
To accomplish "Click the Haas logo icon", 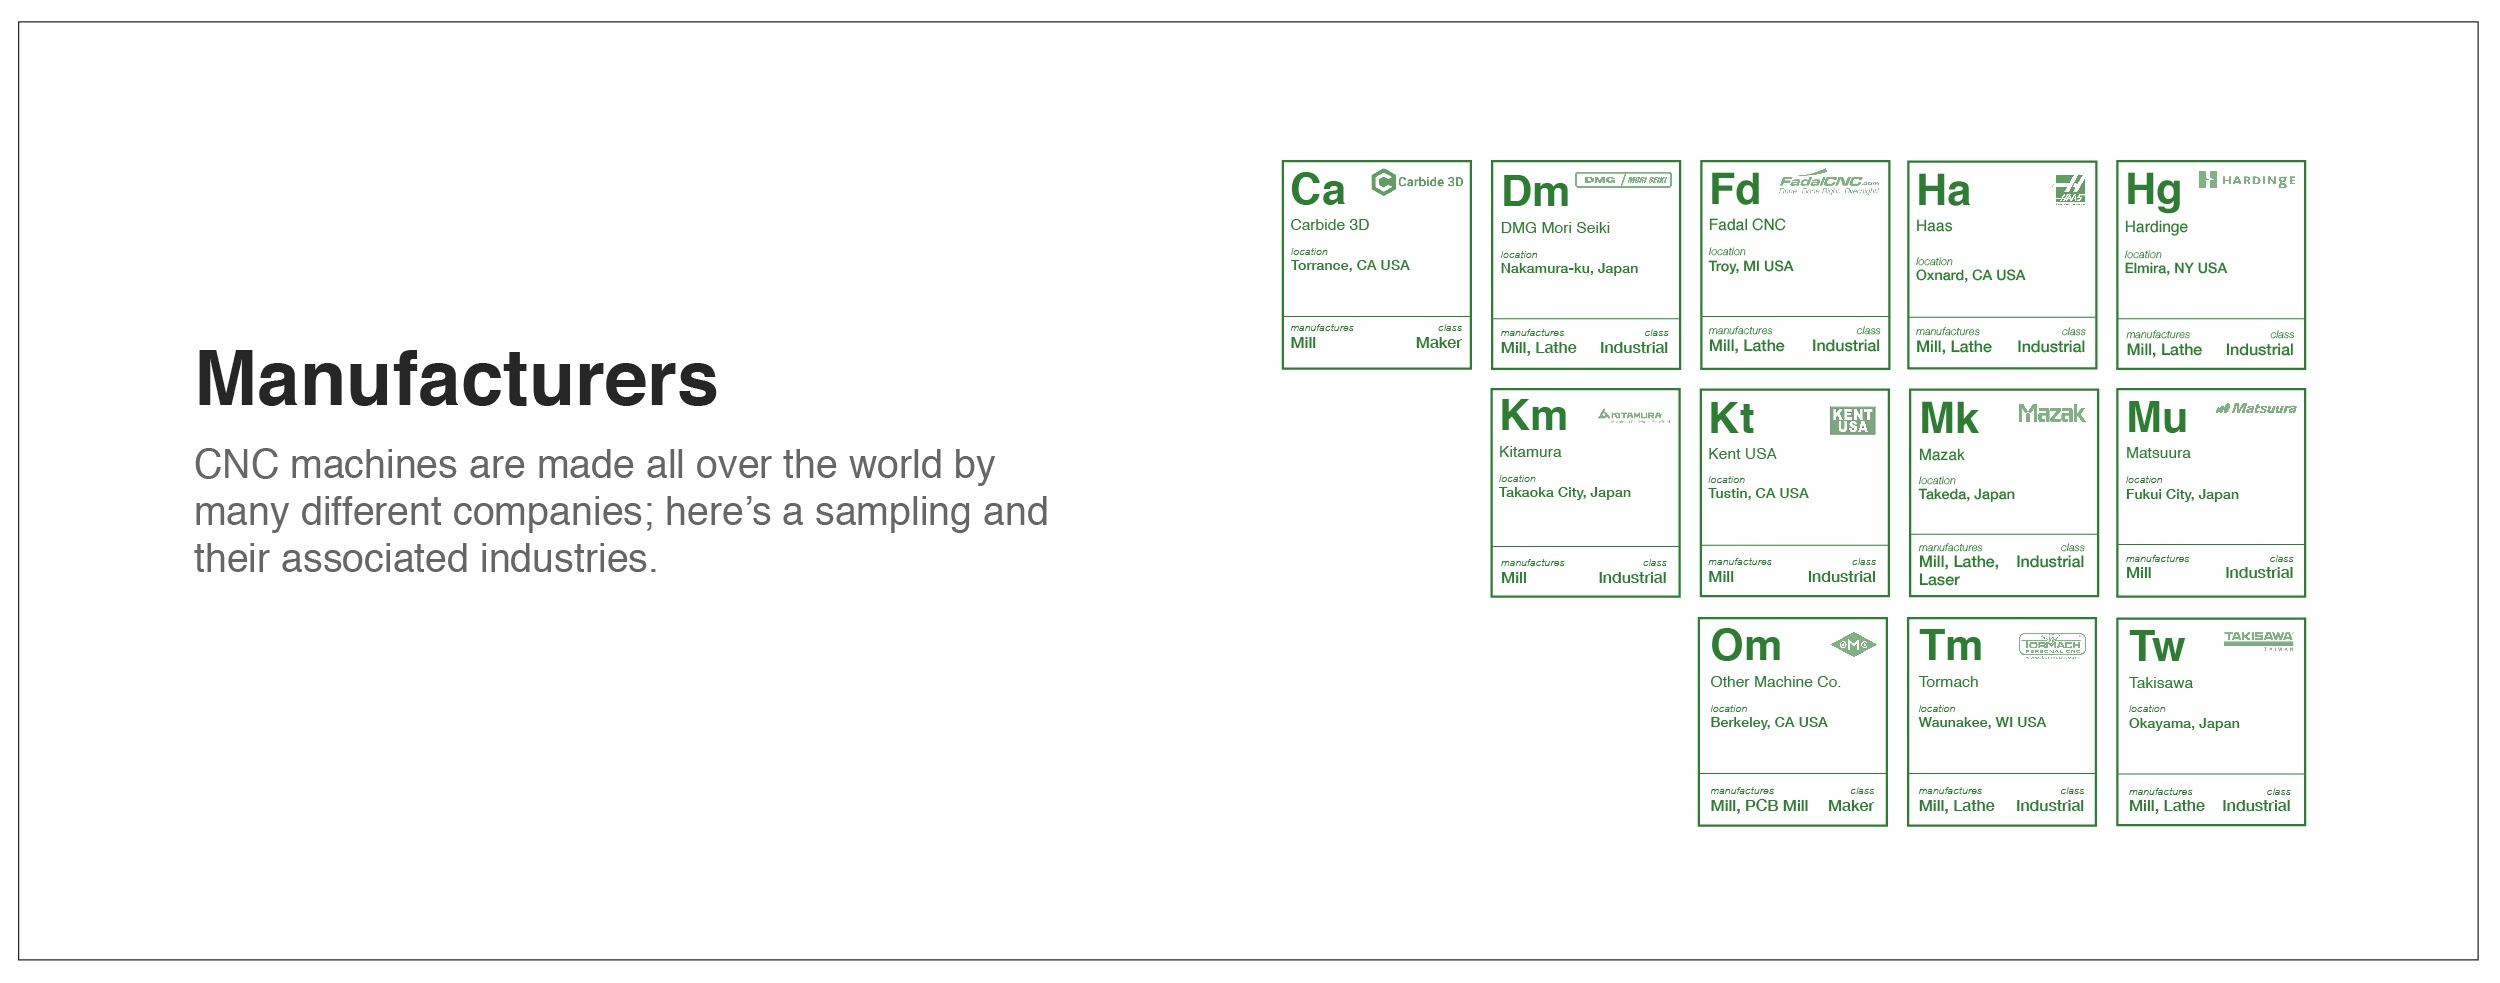I will (x=2069, y=189).
